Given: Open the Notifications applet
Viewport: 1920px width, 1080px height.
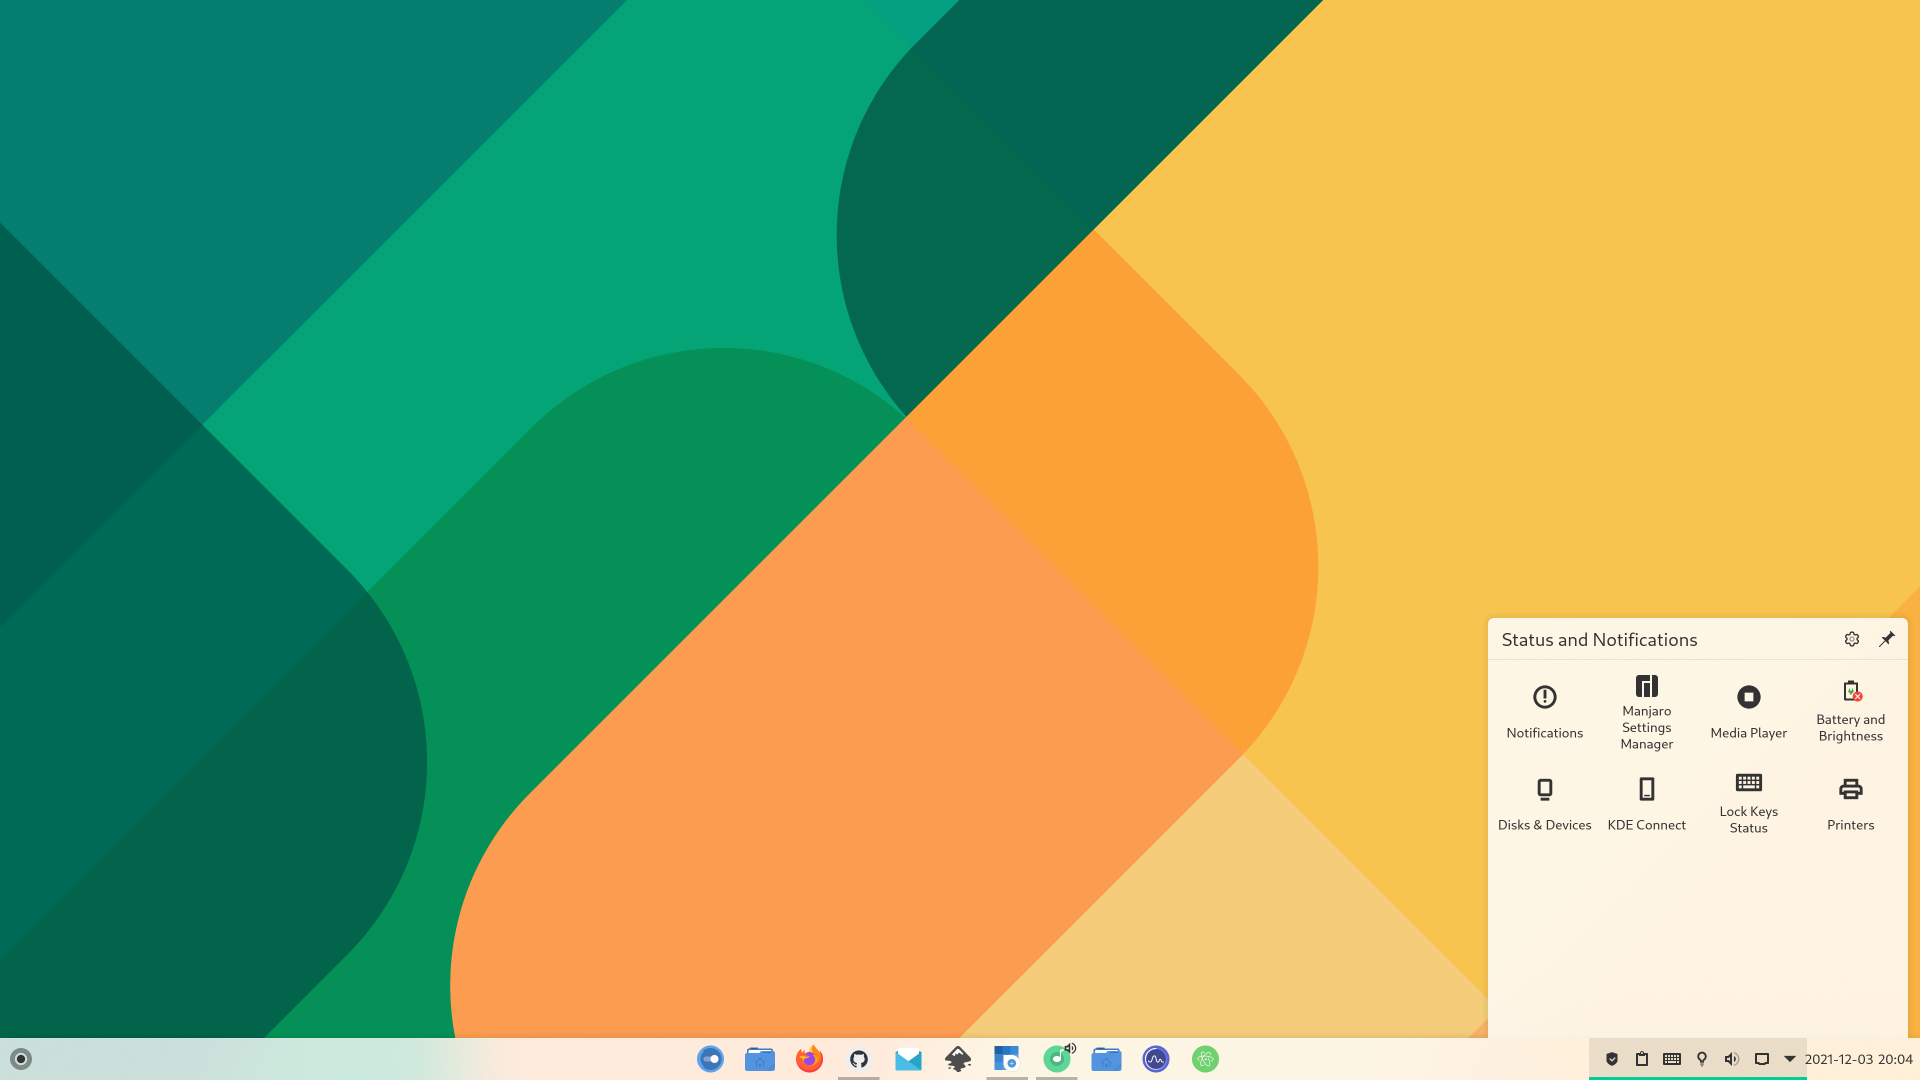Looking at the screenshot, I should click(1544, 712).
